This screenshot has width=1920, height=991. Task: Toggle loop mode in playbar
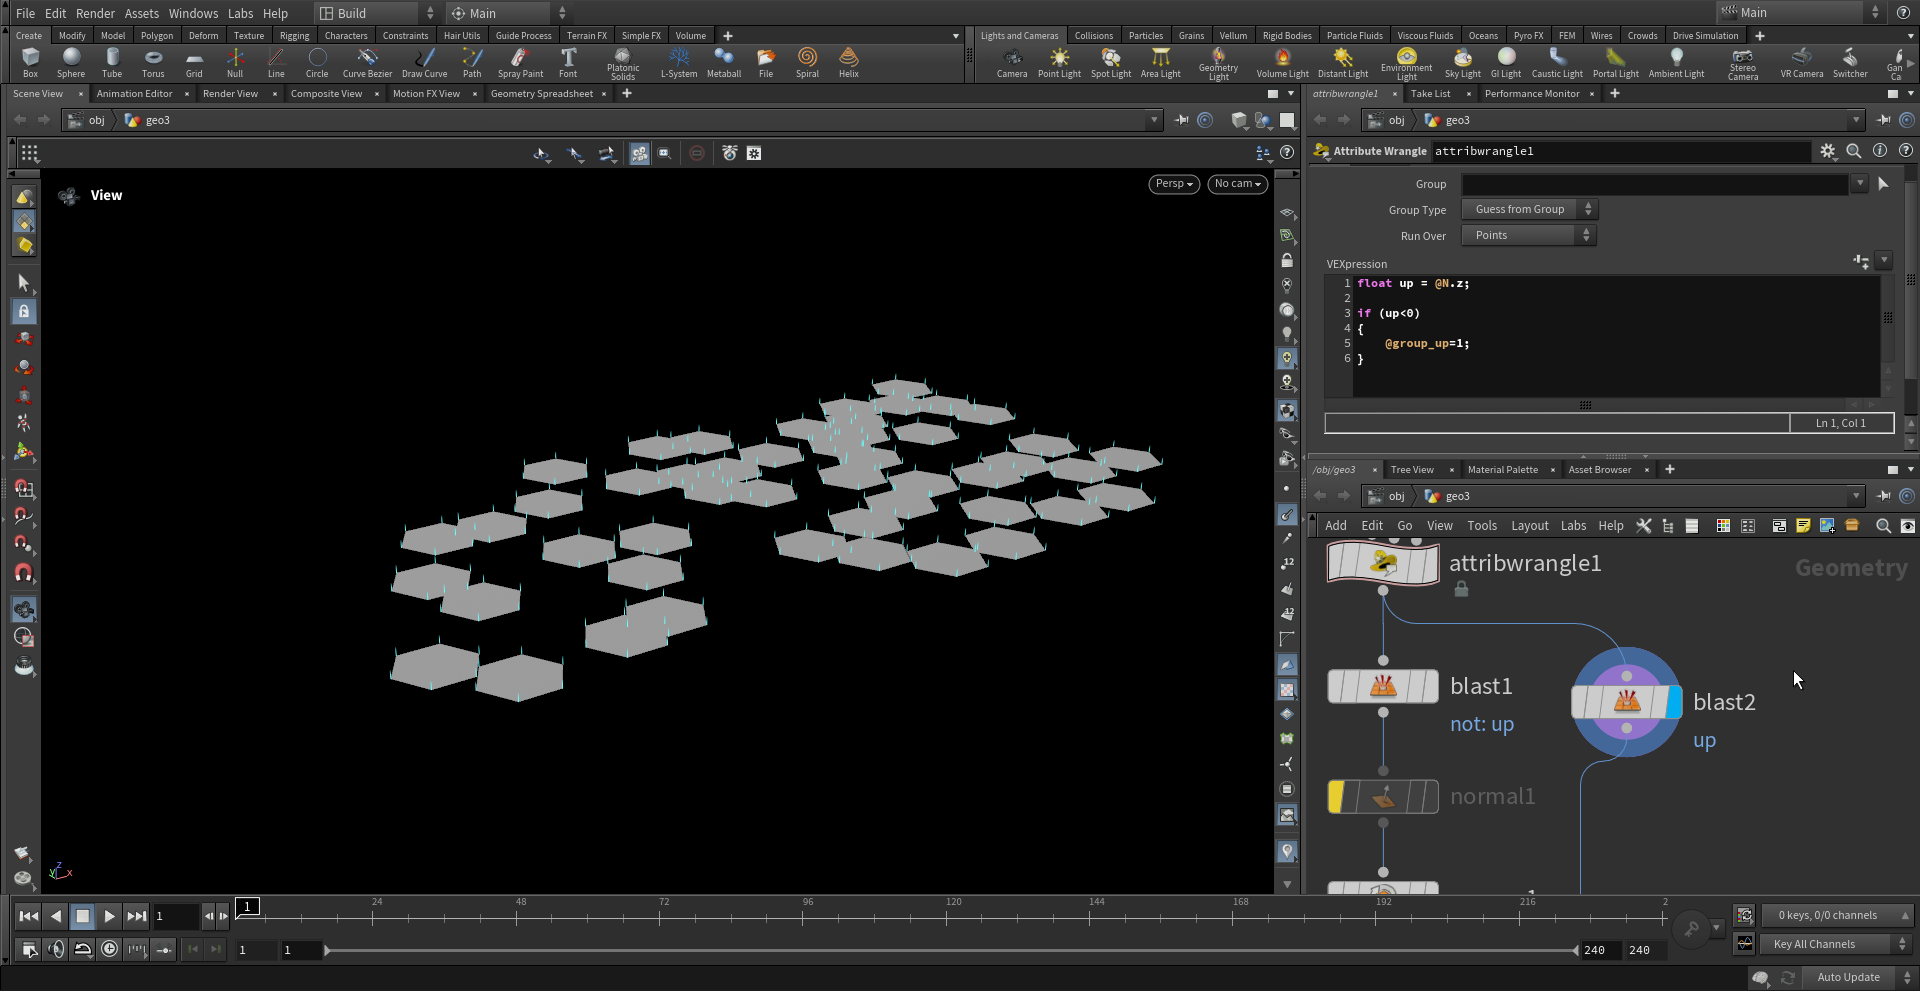tap(83, 949)
